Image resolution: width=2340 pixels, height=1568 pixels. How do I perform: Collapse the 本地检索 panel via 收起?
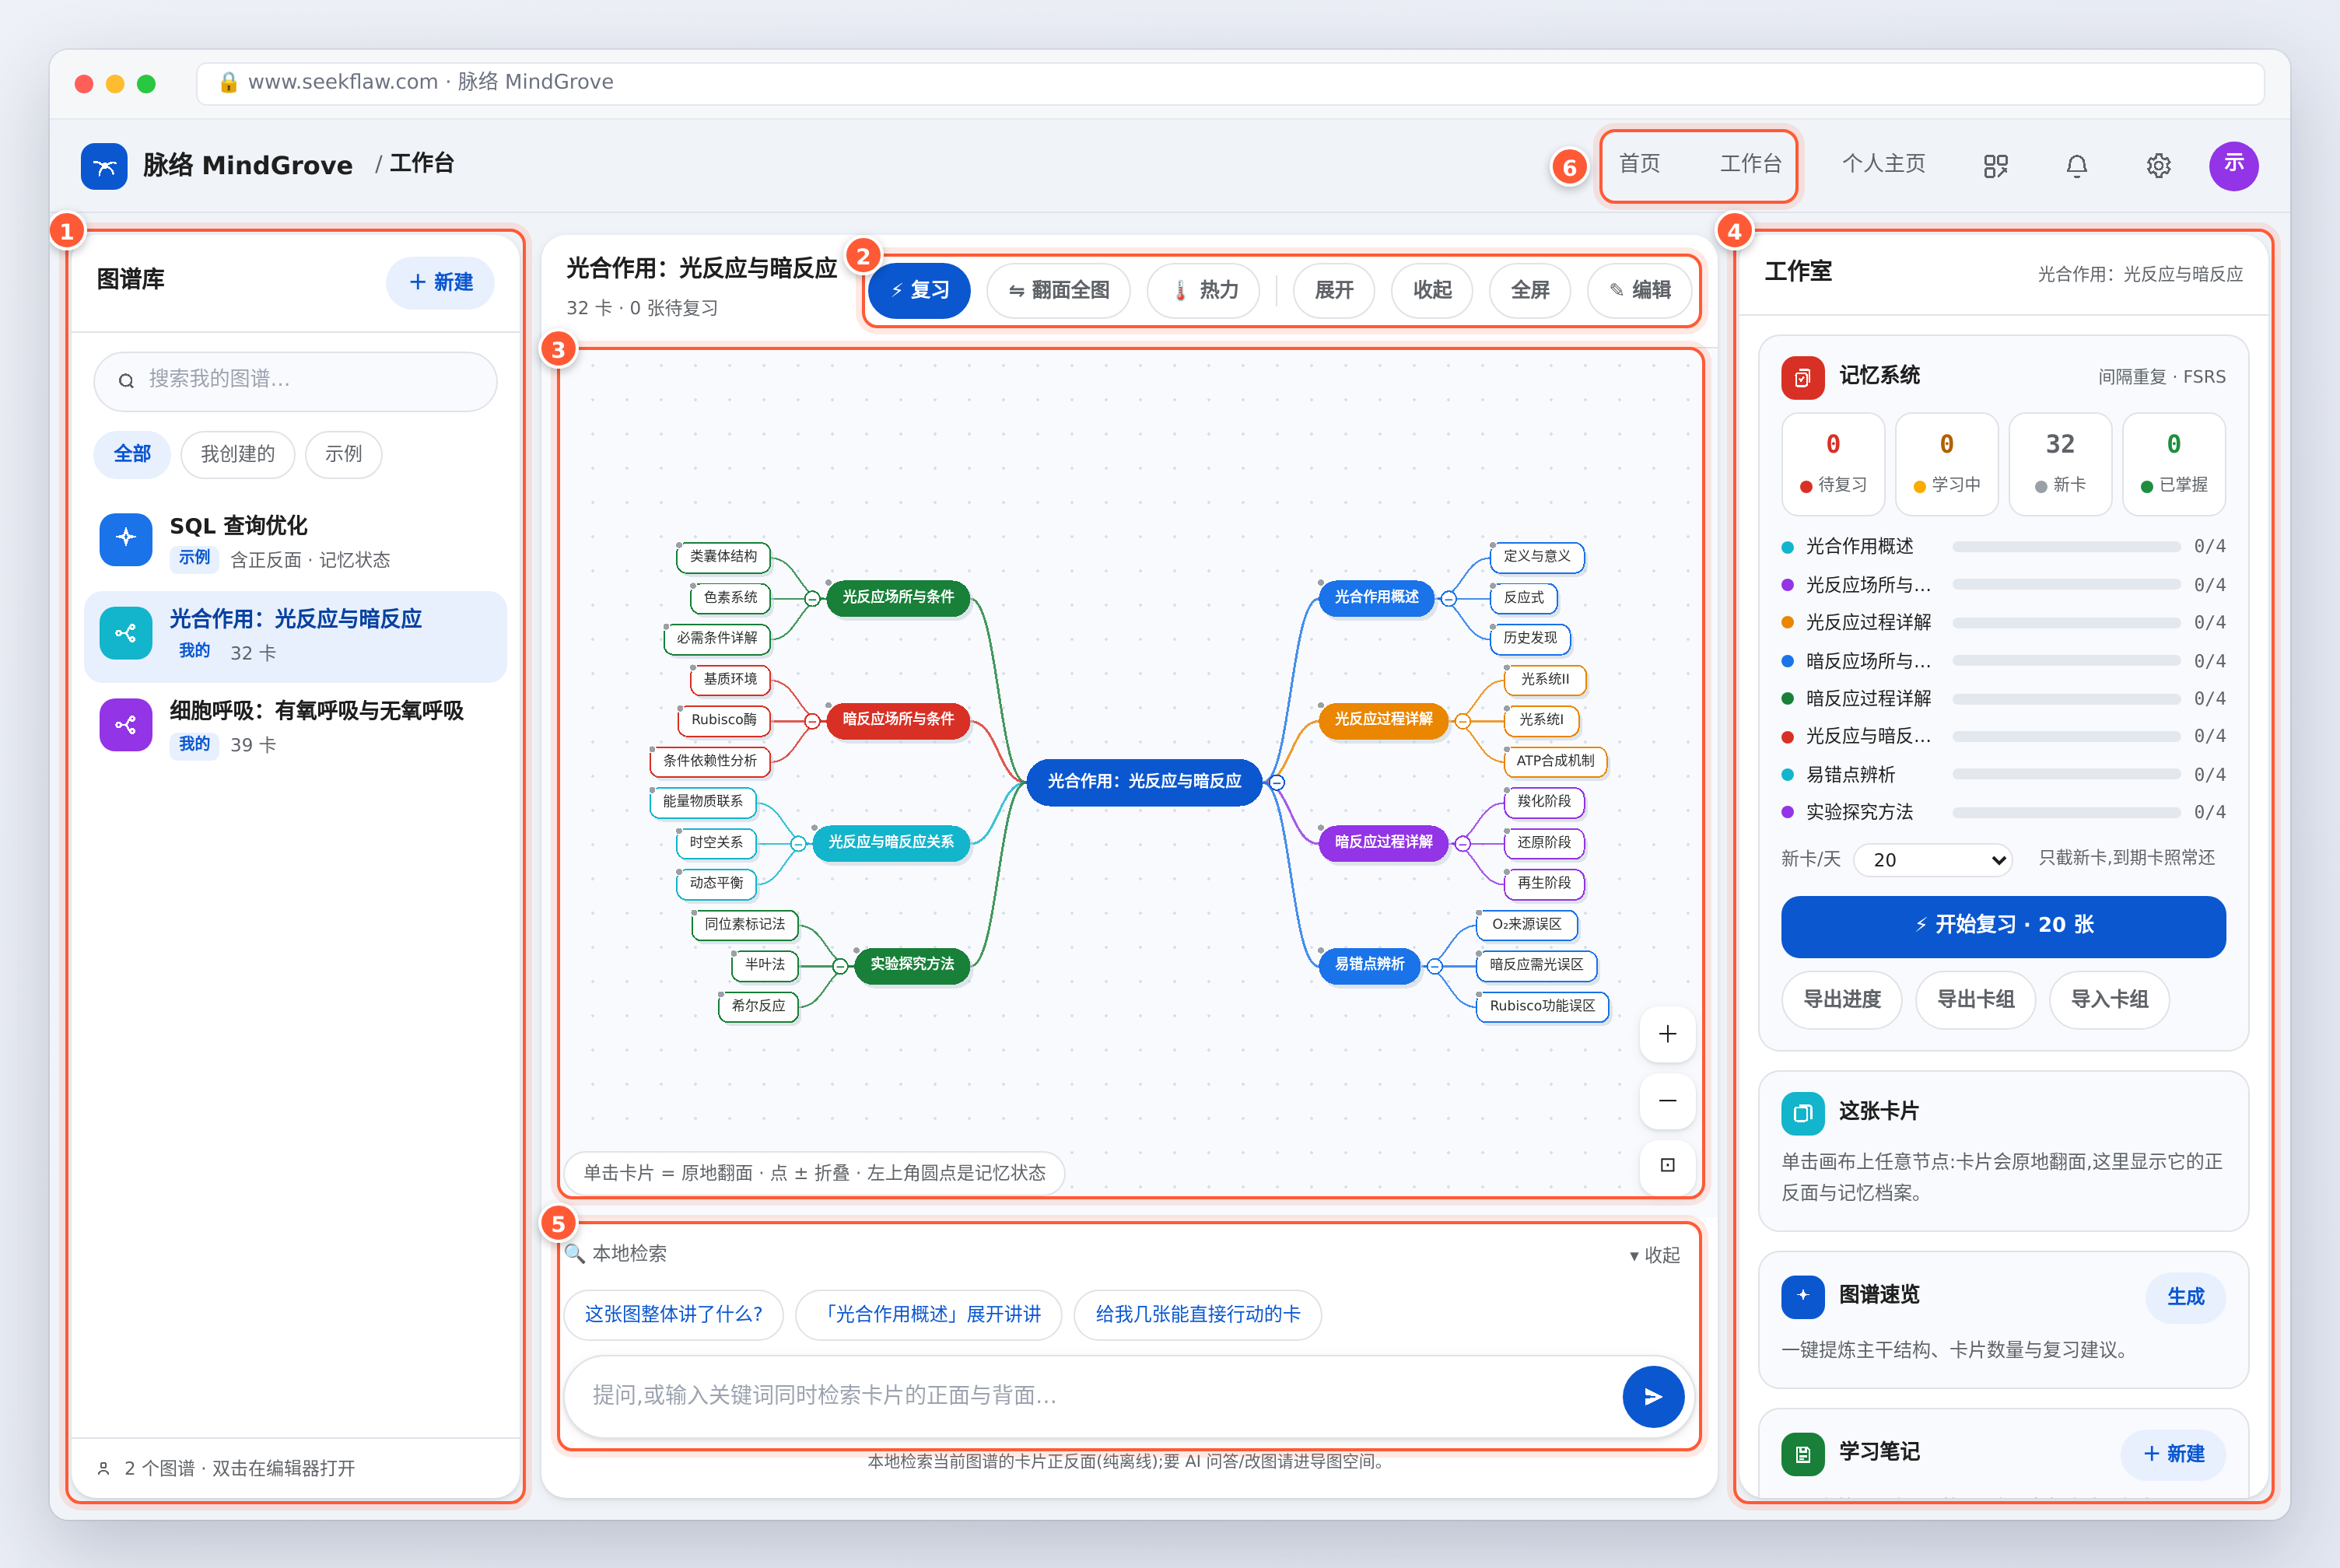point(1655,1255)
